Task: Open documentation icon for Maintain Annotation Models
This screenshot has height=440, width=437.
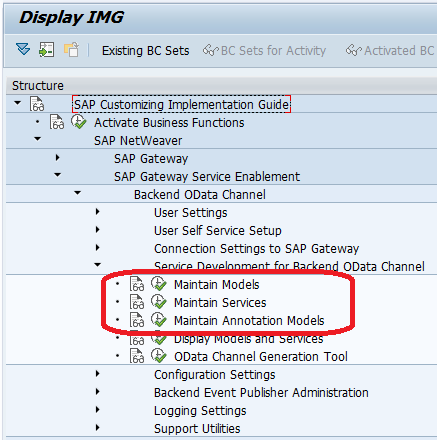Action: coord(137,320)
